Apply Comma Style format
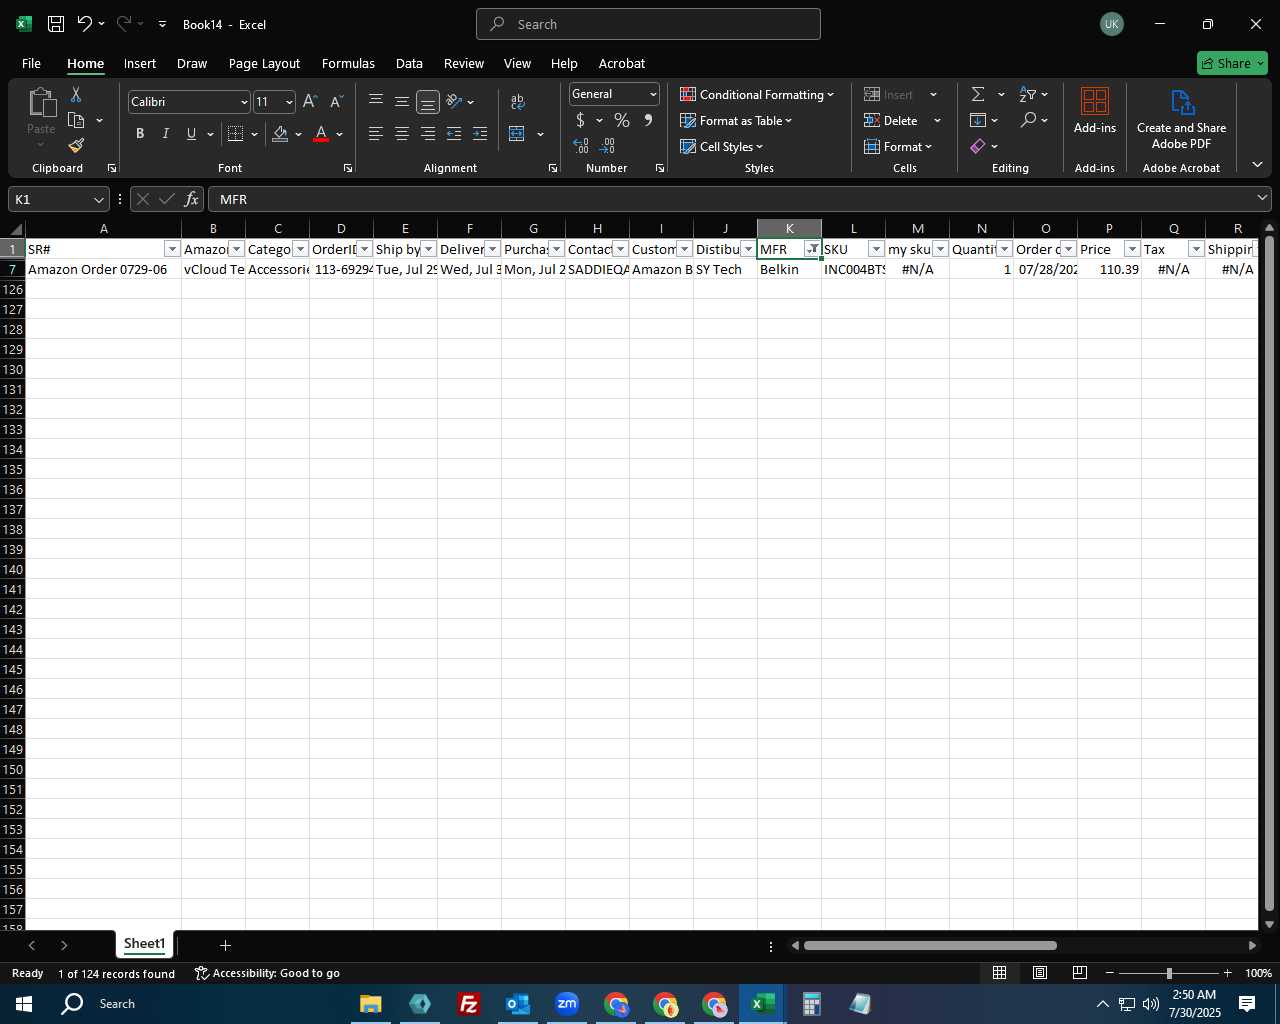1280x1024 pixels. tap(648, 120)
